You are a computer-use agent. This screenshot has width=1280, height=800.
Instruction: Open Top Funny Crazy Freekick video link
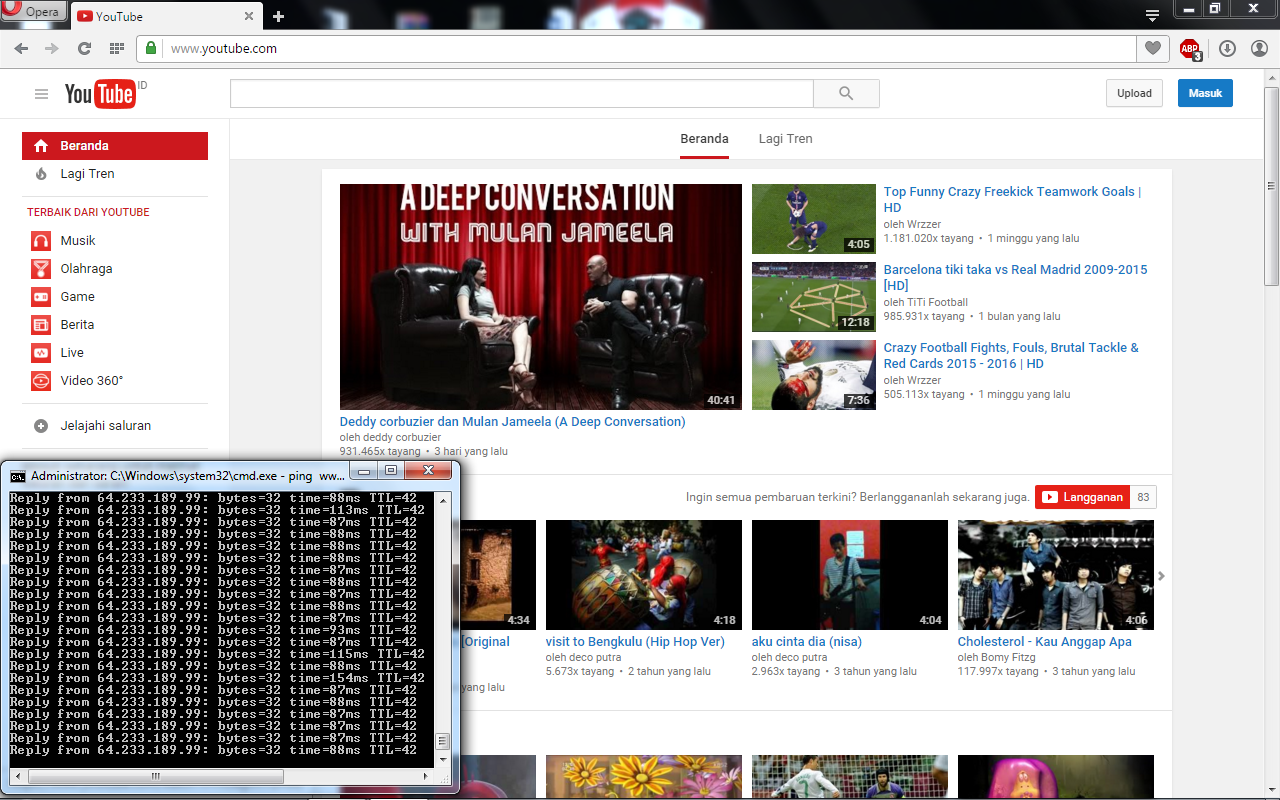[1012, 199]
